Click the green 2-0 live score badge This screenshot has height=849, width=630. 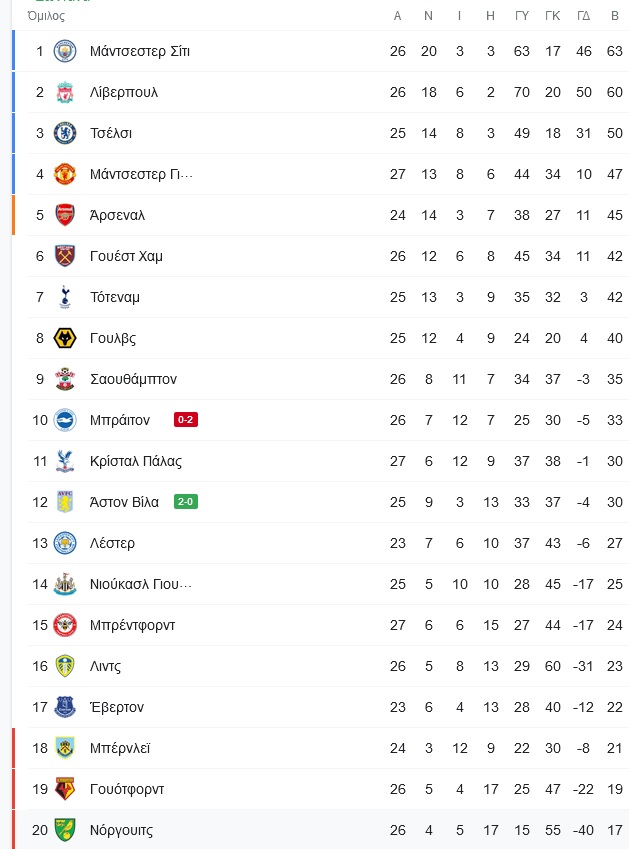point(186,501)
